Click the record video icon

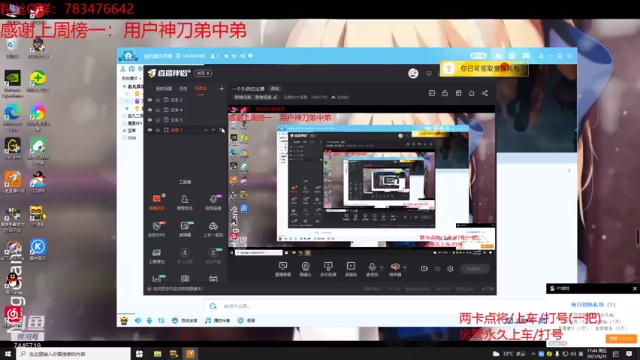(x=424, y=269)
